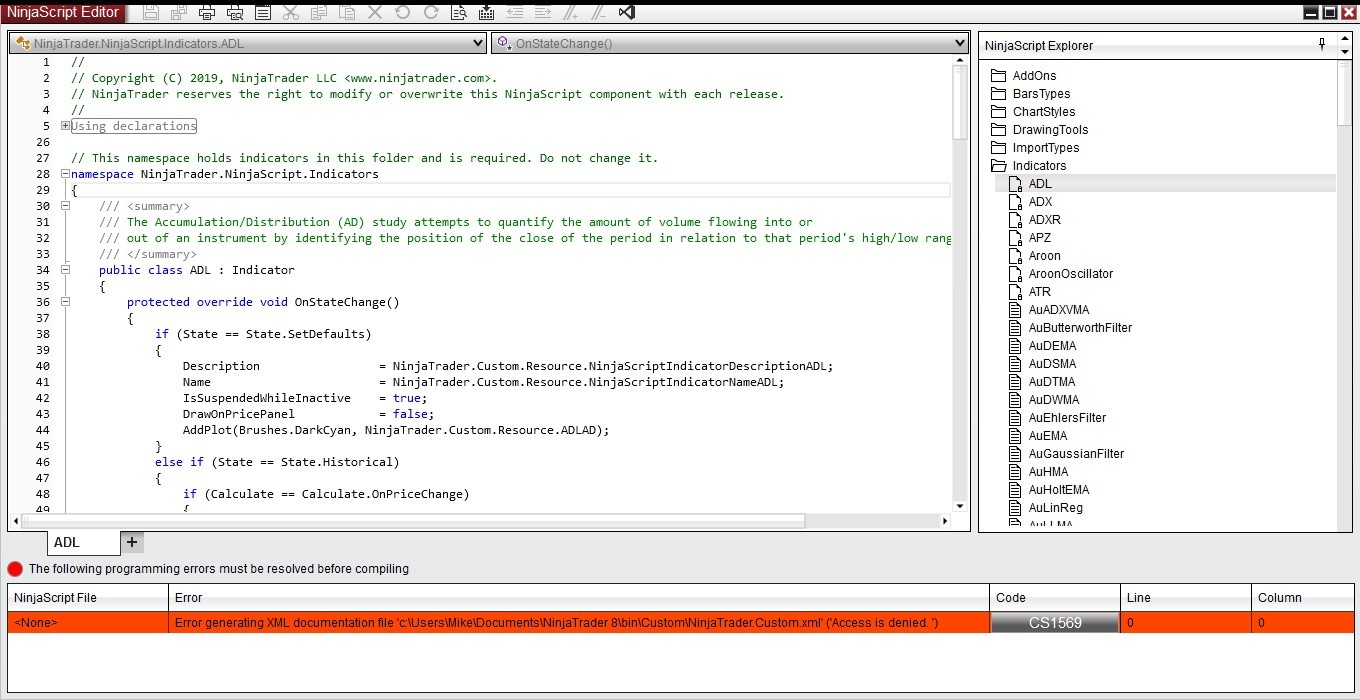
Task: Select the AuEMA indicator file
Action: [x=1037, y=436]
